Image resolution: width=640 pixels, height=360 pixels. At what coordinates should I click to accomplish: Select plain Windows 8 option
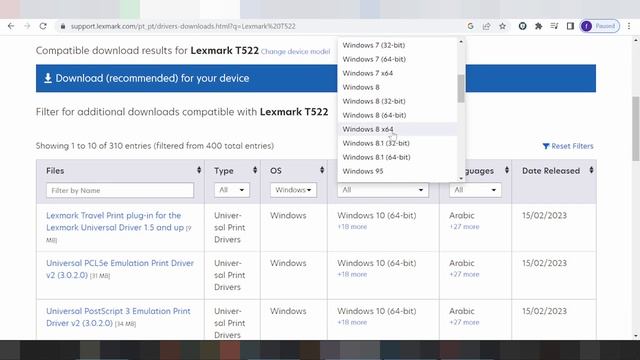397,87
